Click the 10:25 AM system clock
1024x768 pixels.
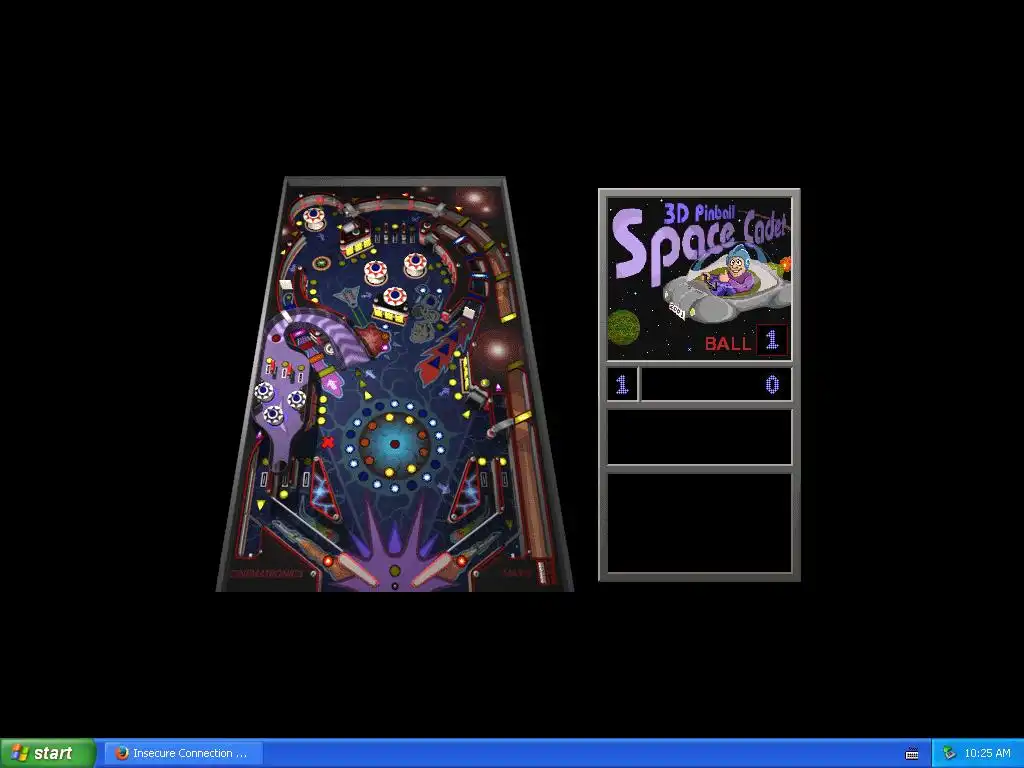[987, 754]
